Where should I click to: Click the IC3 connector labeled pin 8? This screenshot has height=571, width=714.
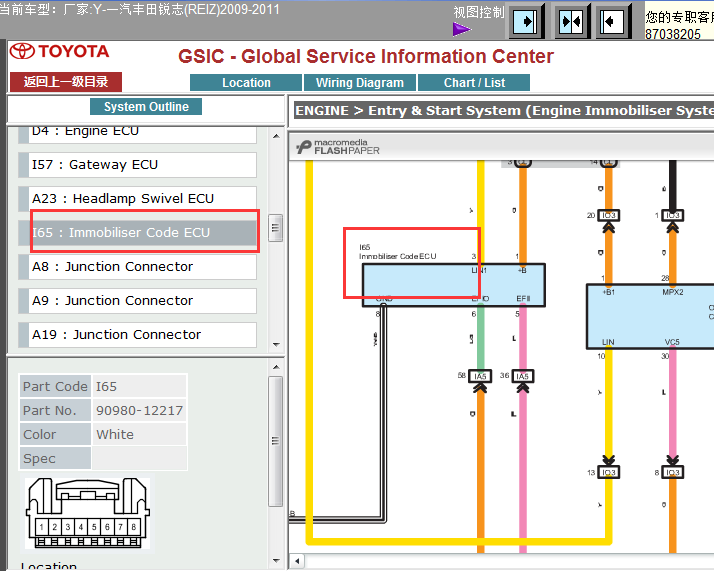tap(673, 472)
